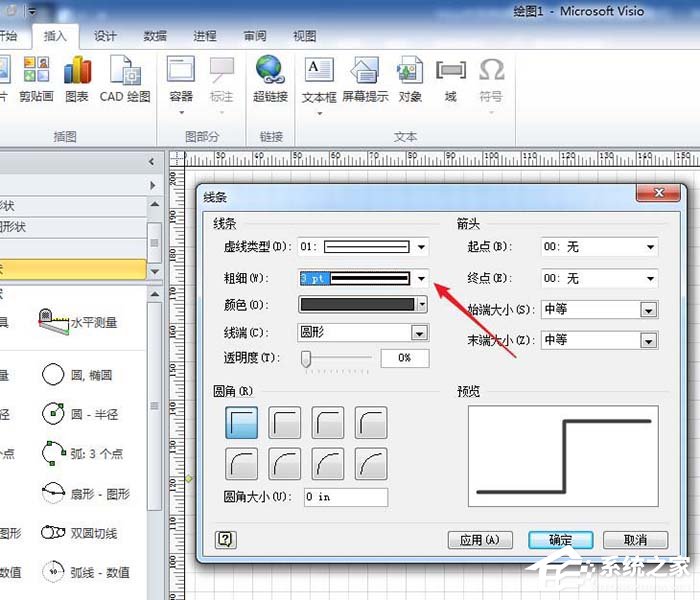The image size is (700, 600).
Task: Confirm with the OK (确定) button
Action: tap(561, 540)
